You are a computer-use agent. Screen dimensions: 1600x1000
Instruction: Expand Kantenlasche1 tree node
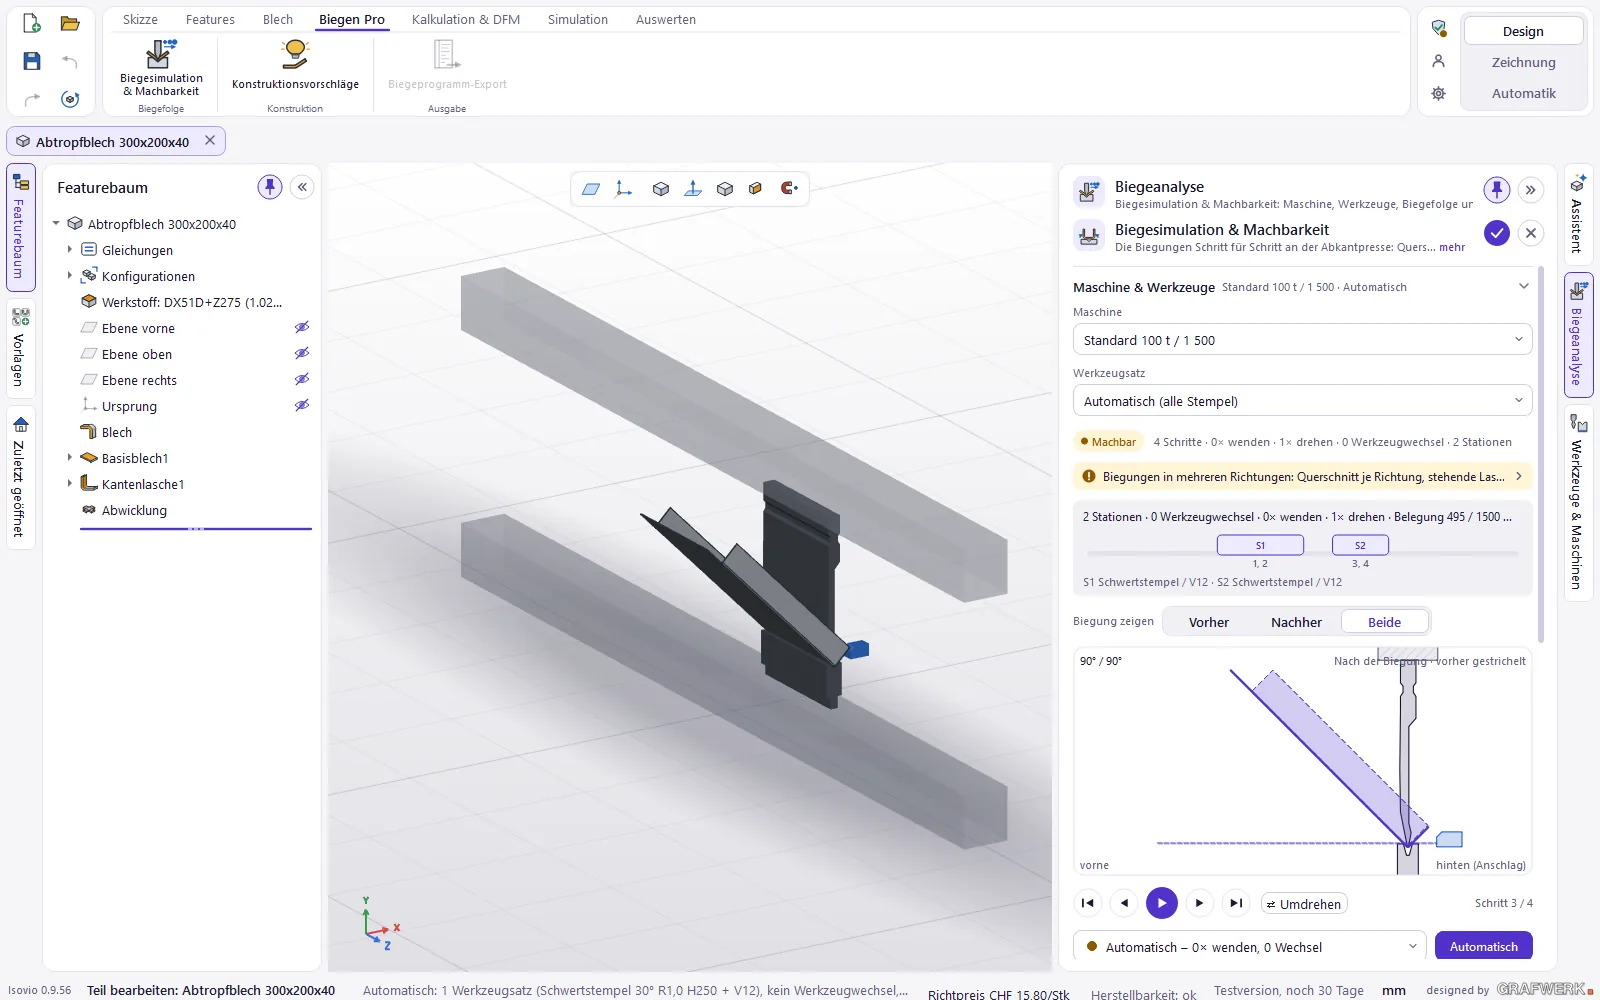(x=69, y=484)
